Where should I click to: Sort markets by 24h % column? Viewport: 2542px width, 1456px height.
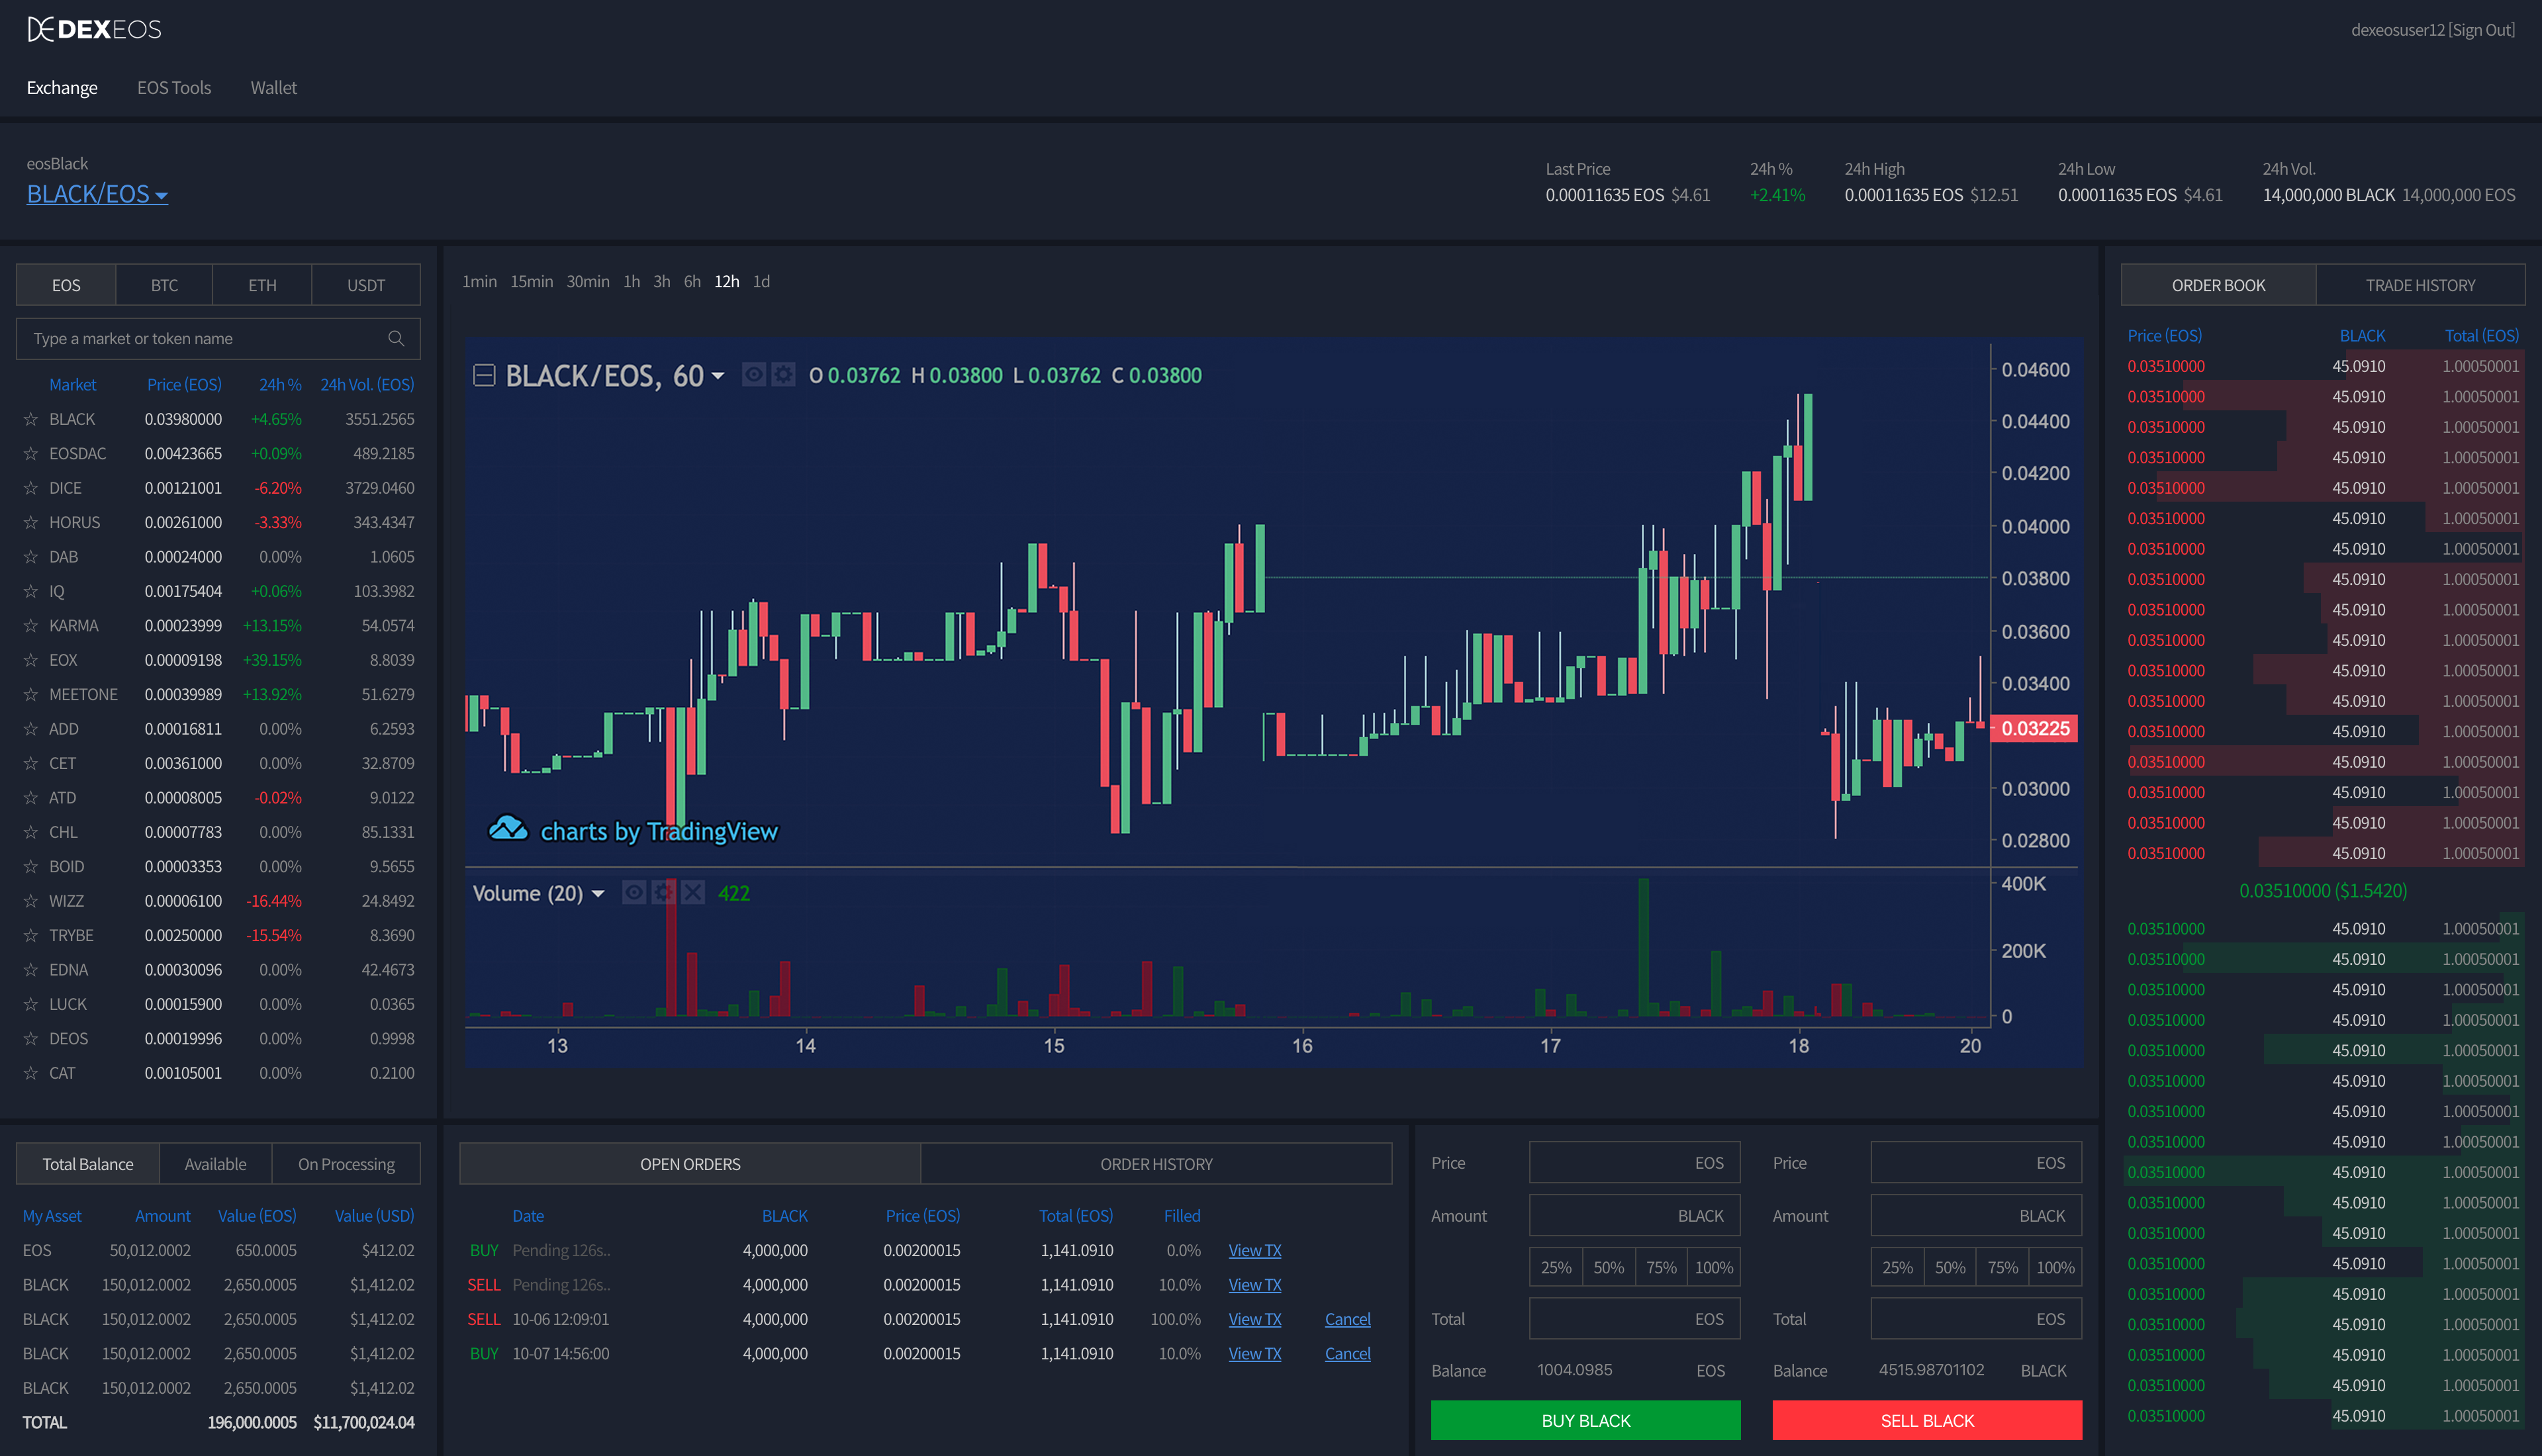280,385
